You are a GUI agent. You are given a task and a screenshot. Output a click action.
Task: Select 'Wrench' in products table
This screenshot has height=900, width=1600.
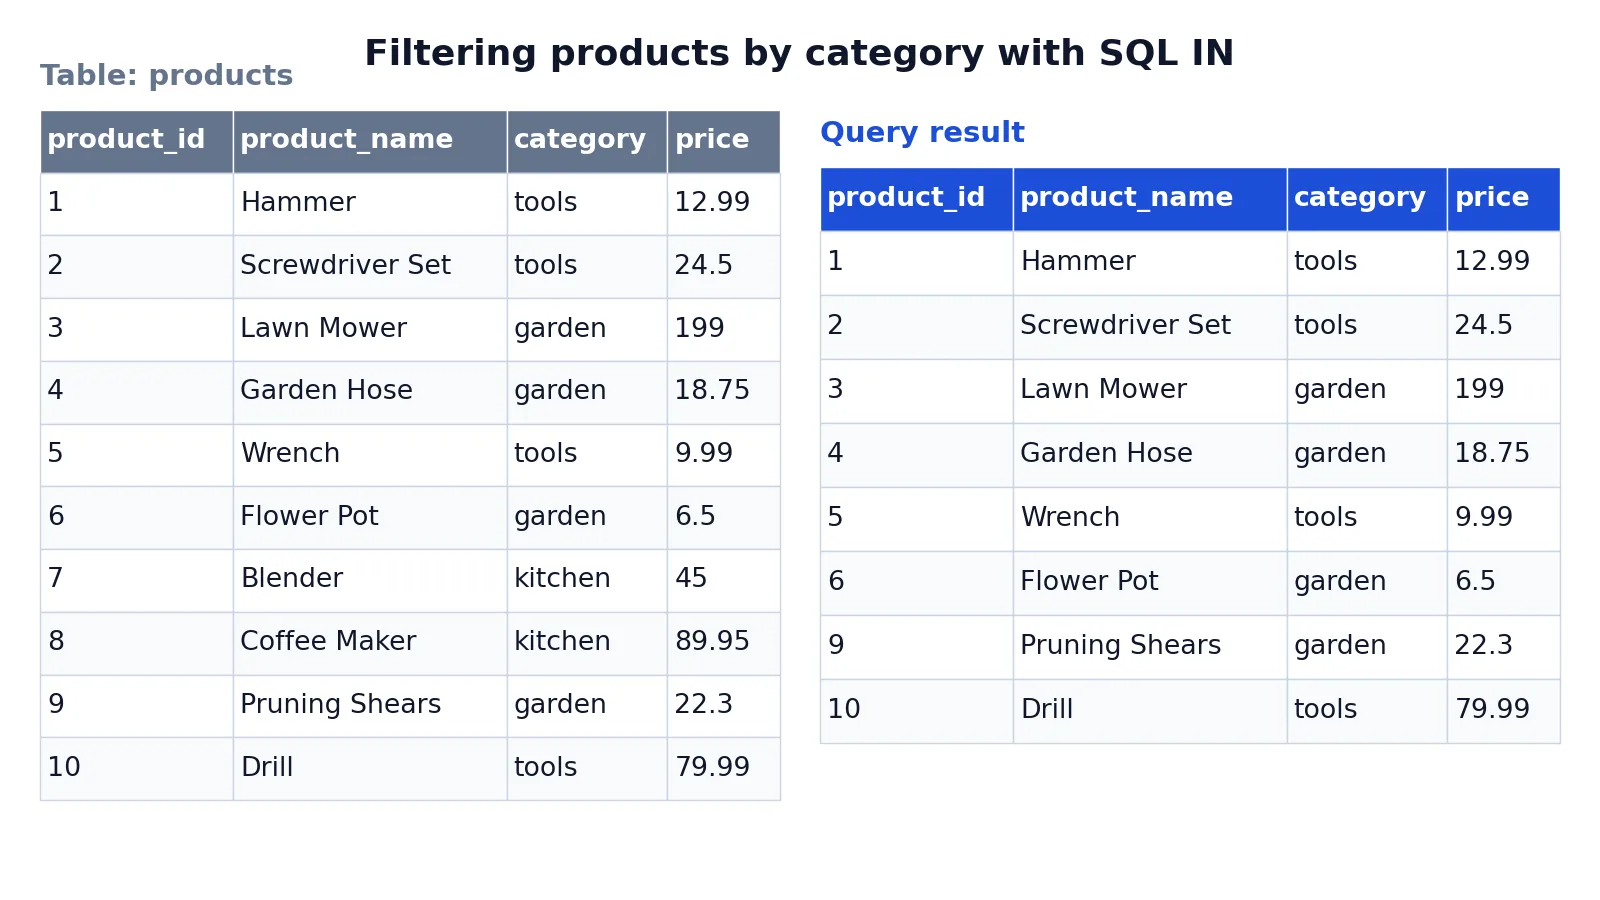point(370,455)
